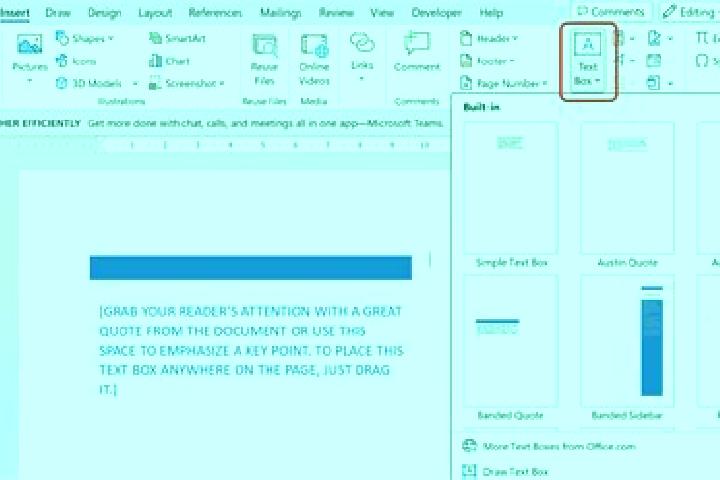Screen dimensions: 720x480
Task: Click More Text Boxes from Office.com
Action: point(549,446)
